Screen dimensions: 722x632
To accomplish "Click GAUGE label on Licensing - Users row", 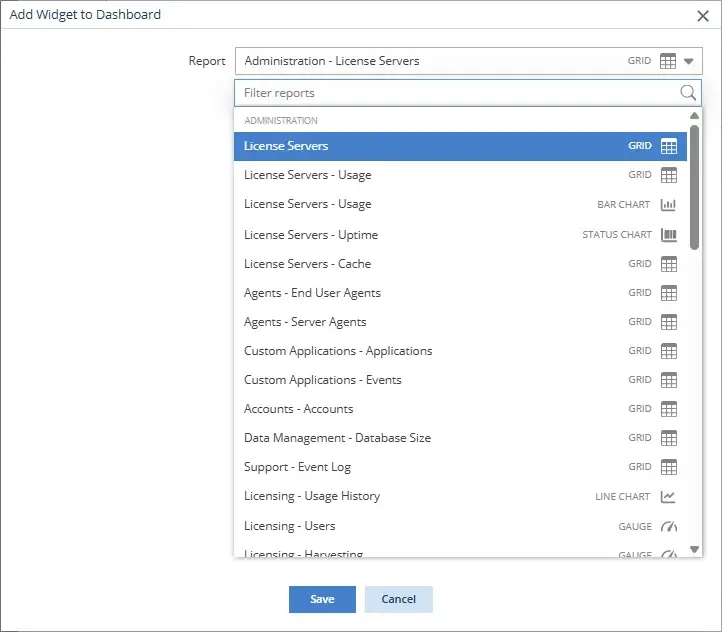I will click(x=635, y=526).
